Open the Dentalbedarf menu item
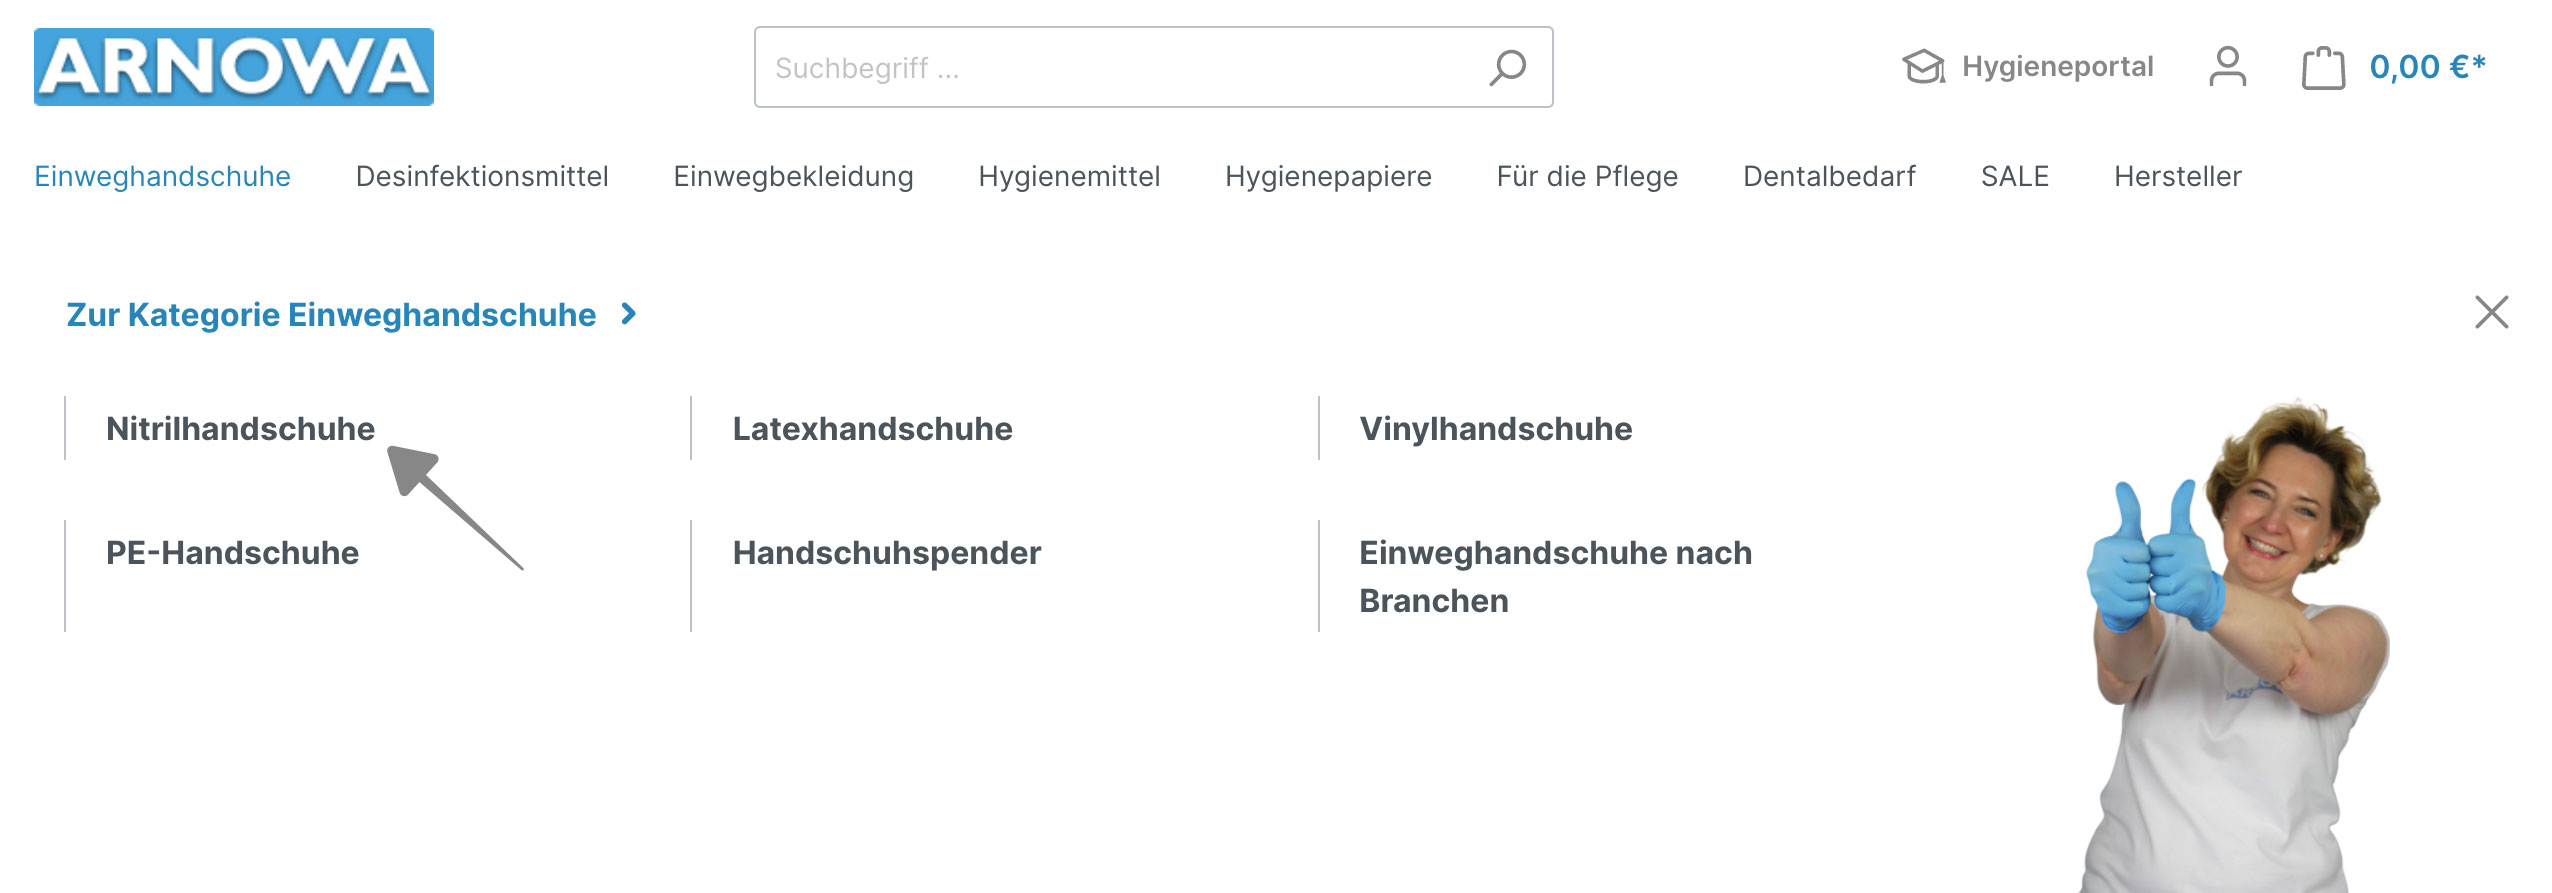Viewport: 2552px width, 893px height. click(1829, 176)
